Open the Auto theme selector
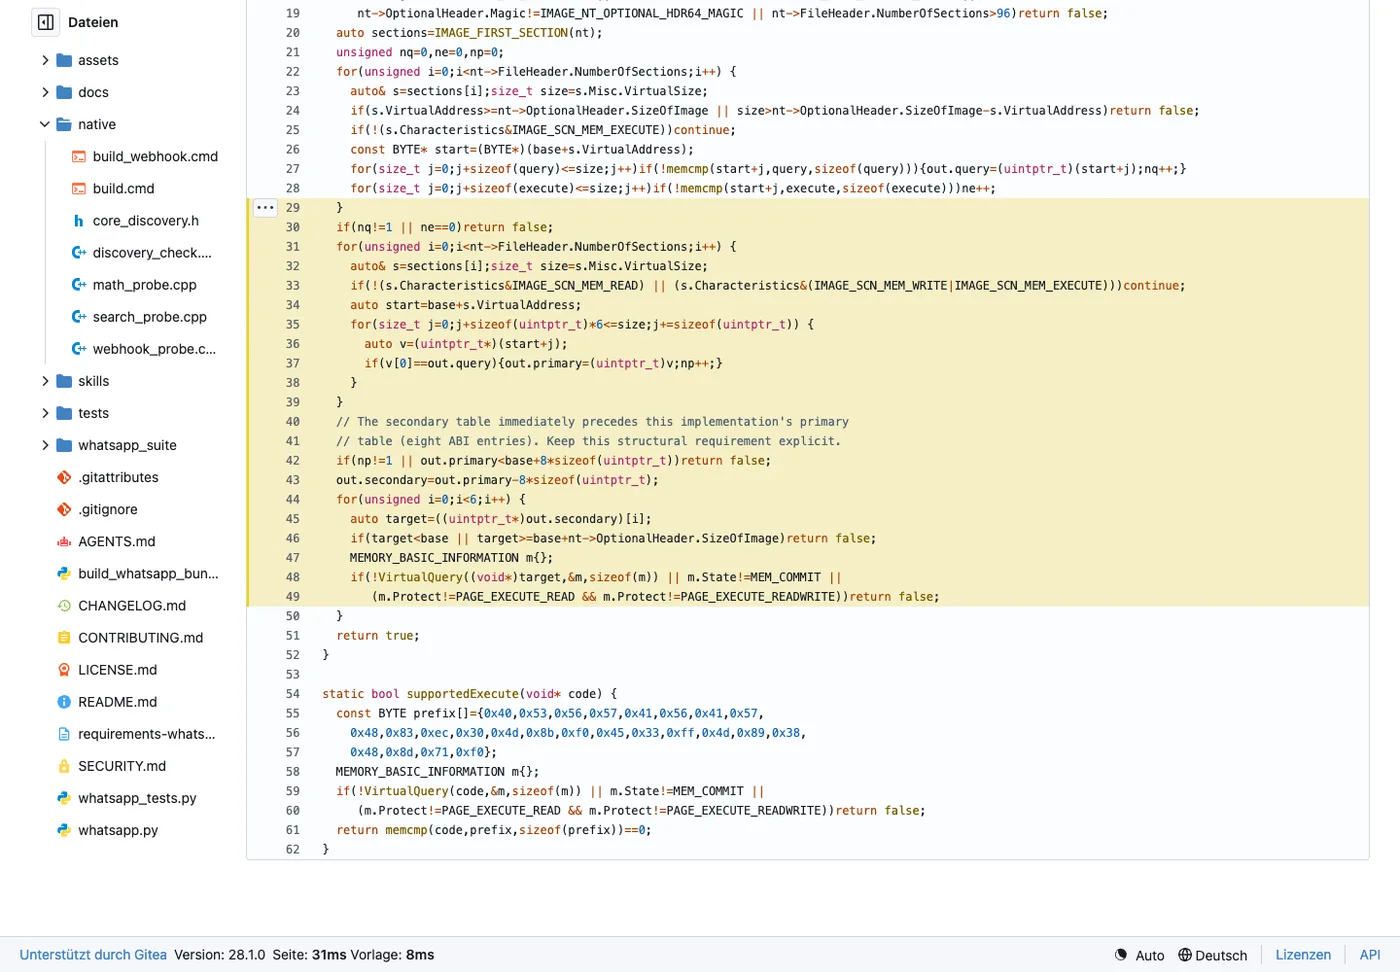The height and width of the screenshot is (972, 1400). coord(1140,955)
